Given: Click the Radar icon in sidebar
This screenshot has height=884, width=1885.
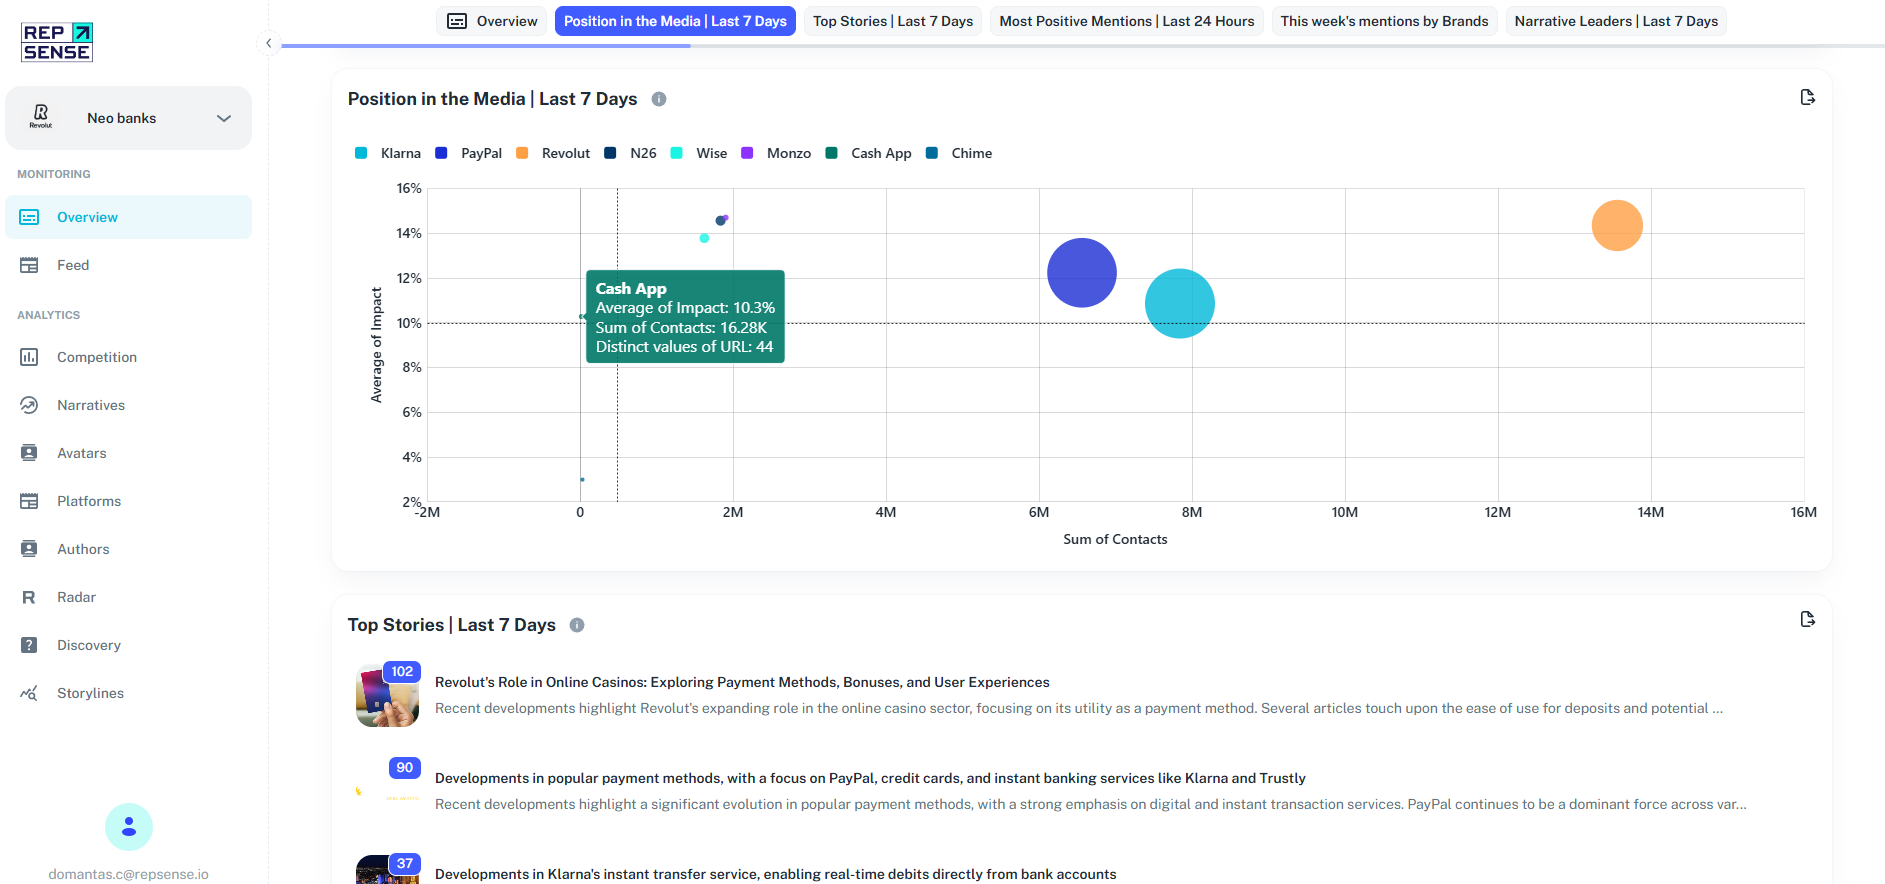Looking at the screenshot, I should point(29,597).
